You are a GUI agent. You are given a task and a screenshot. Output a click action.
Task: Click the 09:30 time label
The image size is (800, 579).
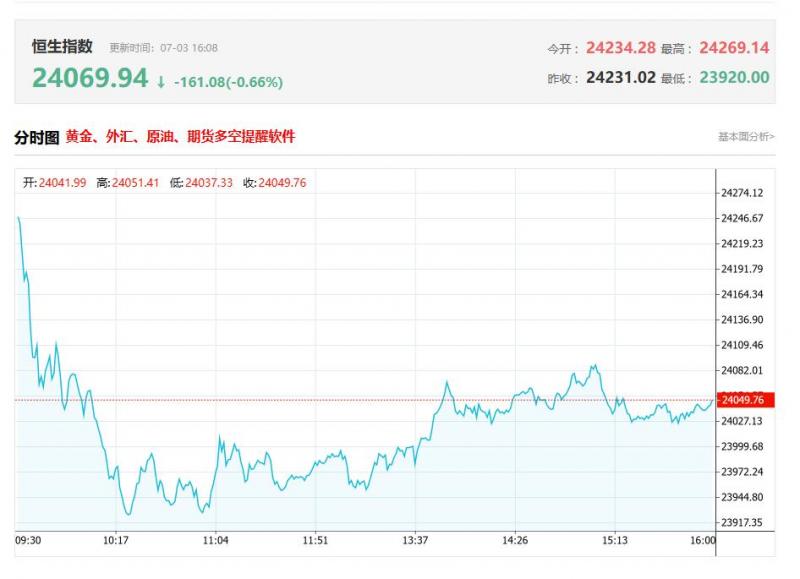tap(28, 540)
